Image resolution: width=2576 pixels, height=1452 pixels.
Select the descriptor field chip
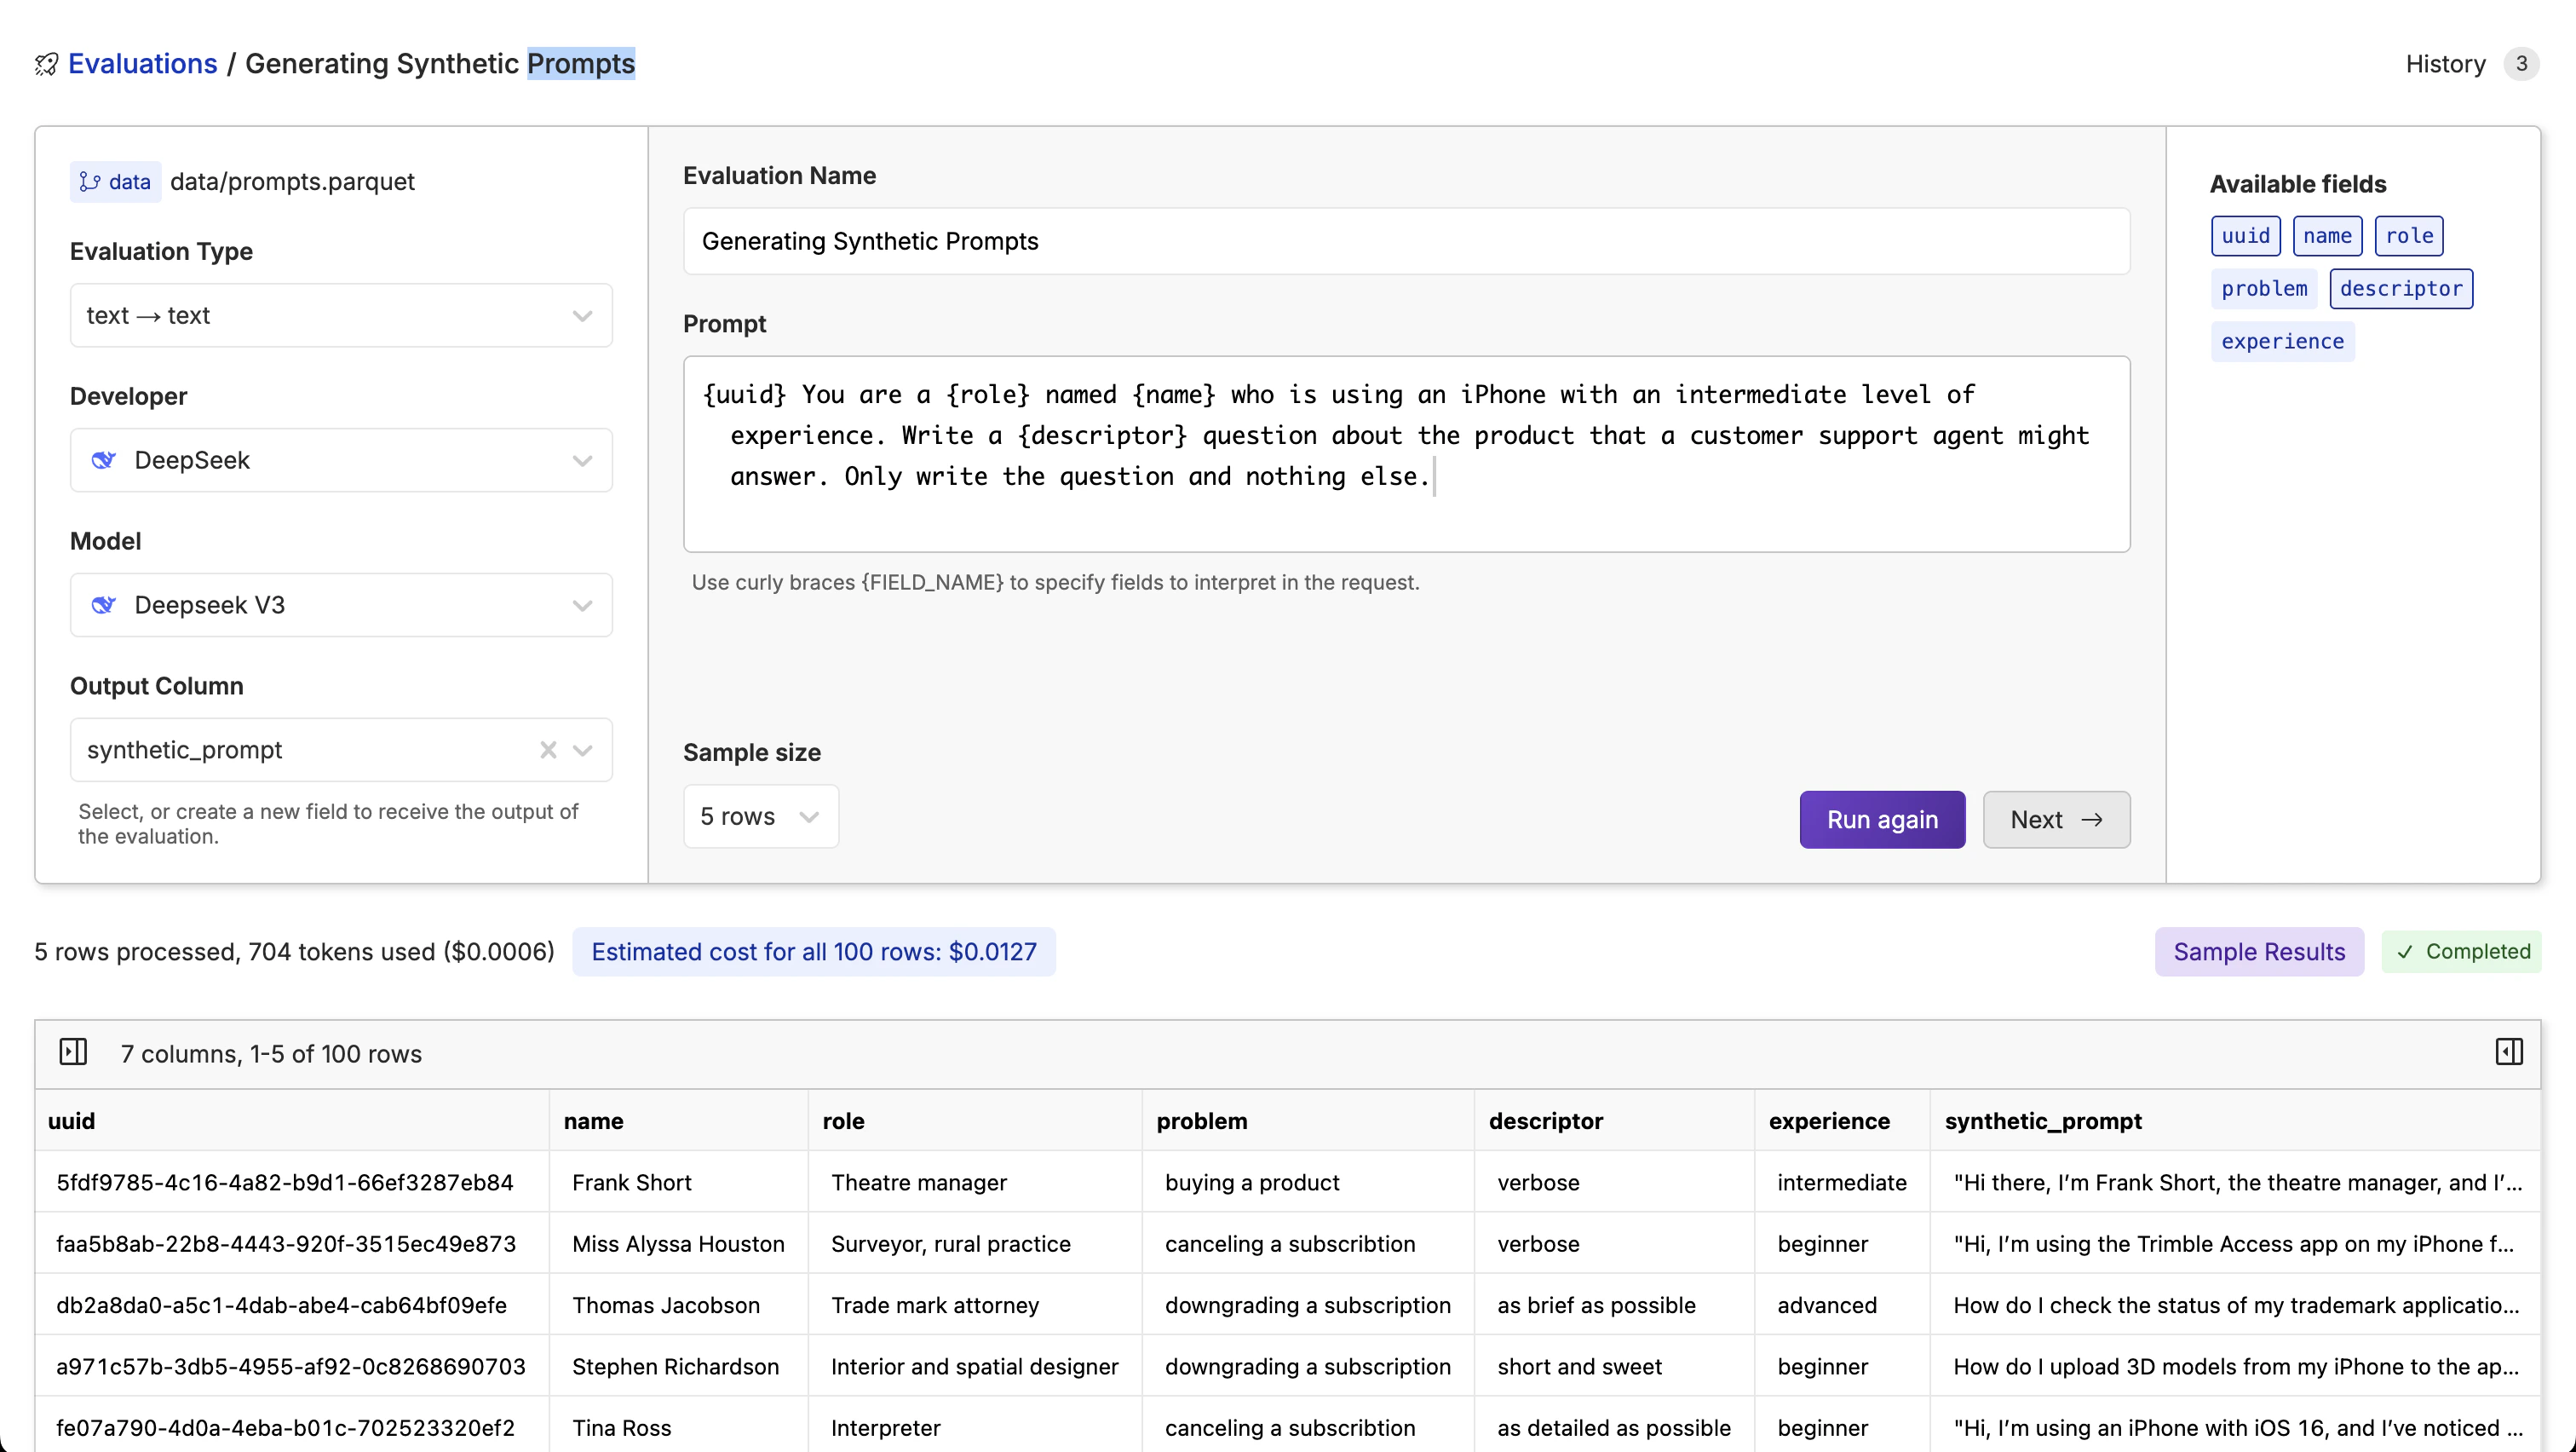tap(2402, 288)
